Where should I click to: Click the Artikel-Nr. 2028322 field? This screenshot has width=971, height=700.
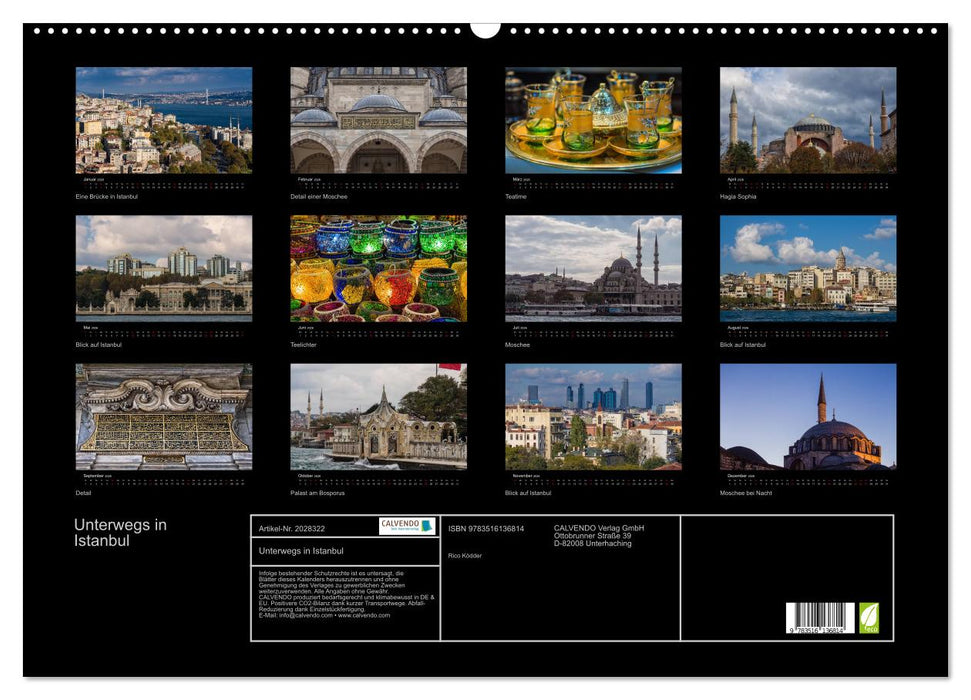pos(290,526)
